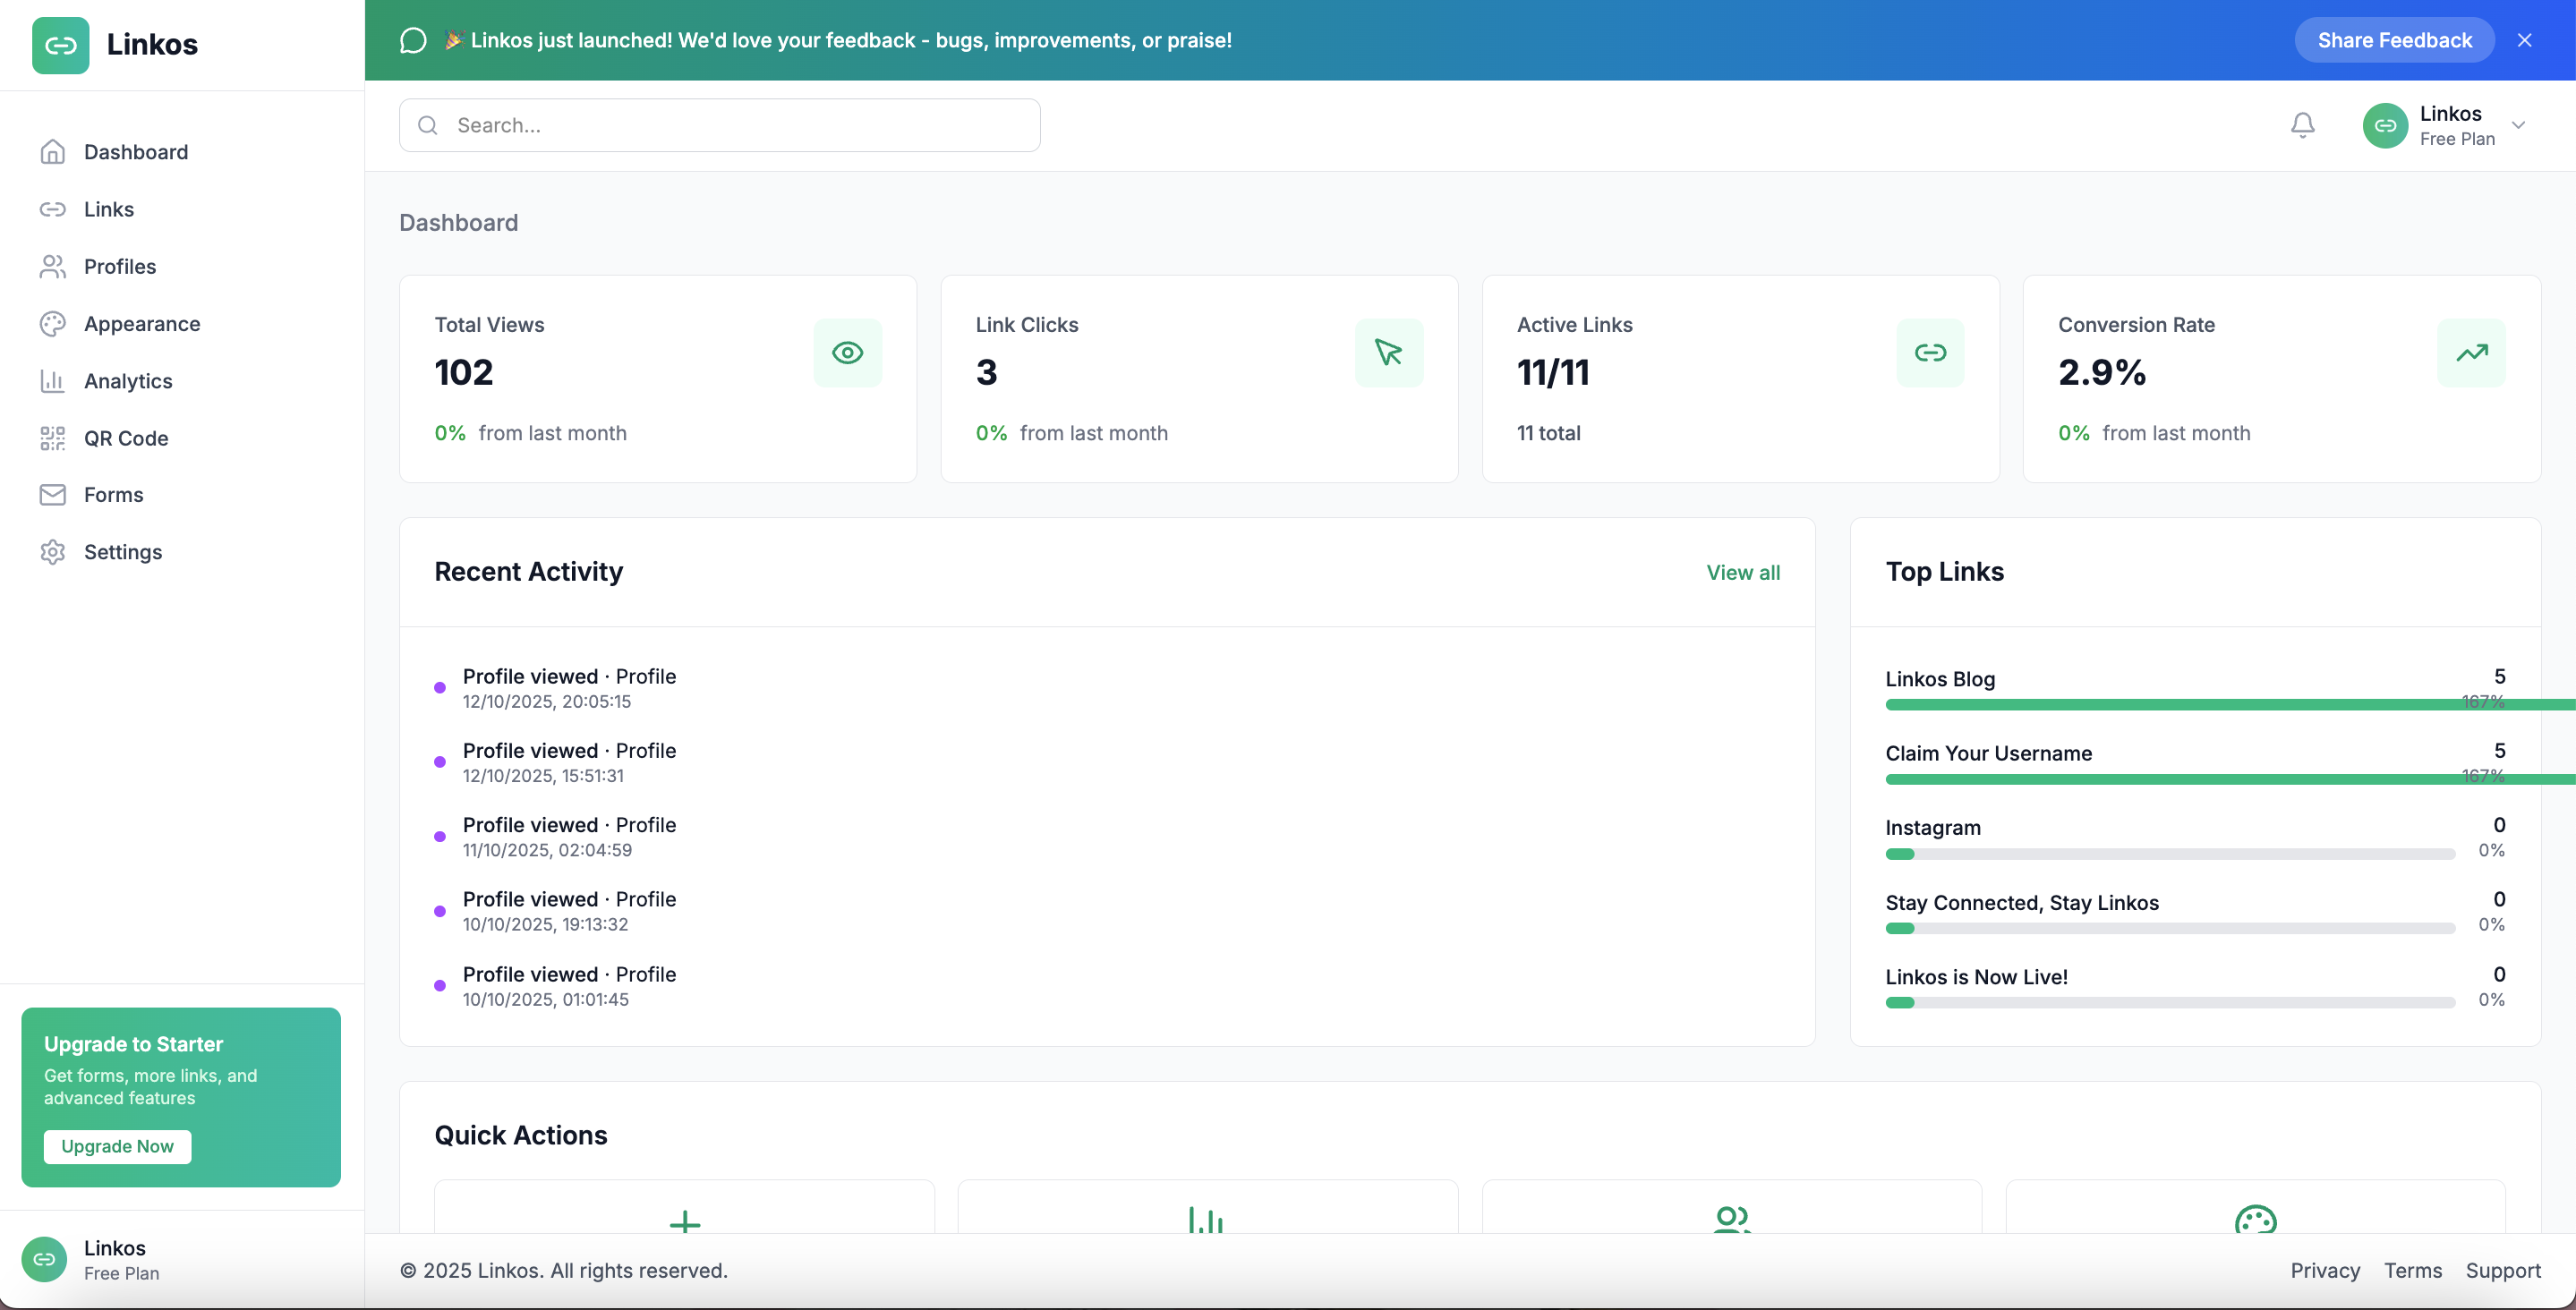Click the Active Links chain icon
Viewport: 2576px width, 1310px height.
point(1930,353)
